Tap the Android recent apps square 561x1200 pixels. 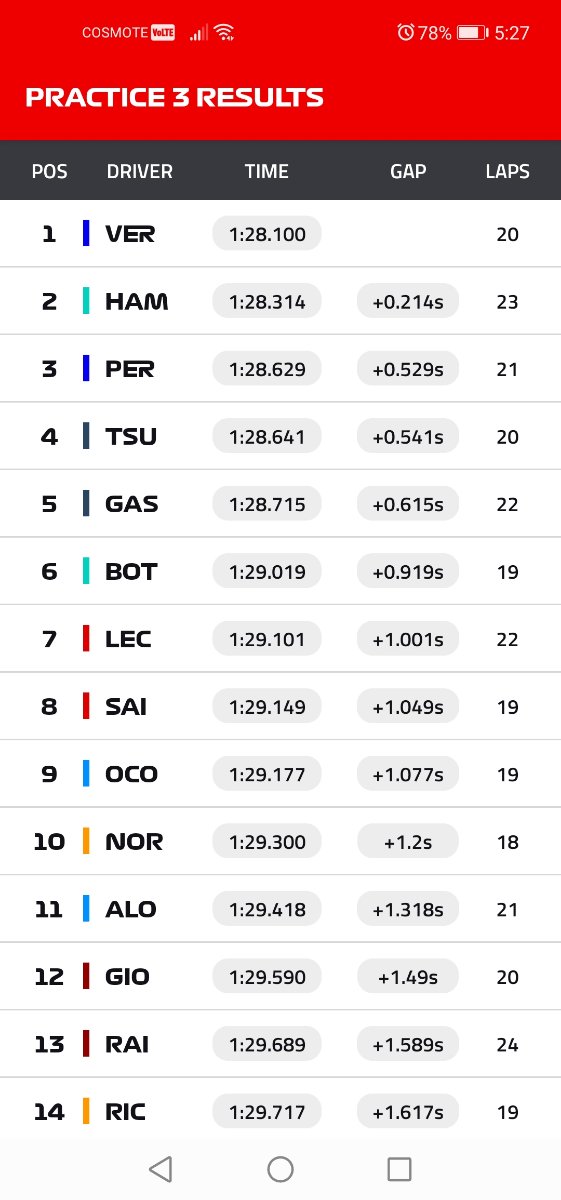coord(400,1169)
